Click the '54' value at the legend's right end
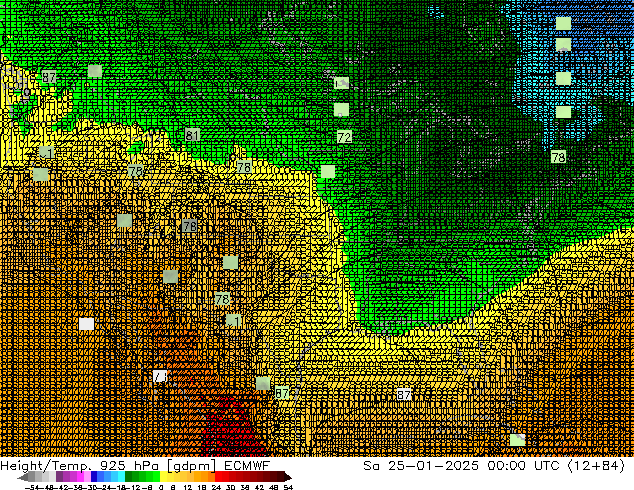The height and width of the screenshot is (490, 634). tap(288, 488)
